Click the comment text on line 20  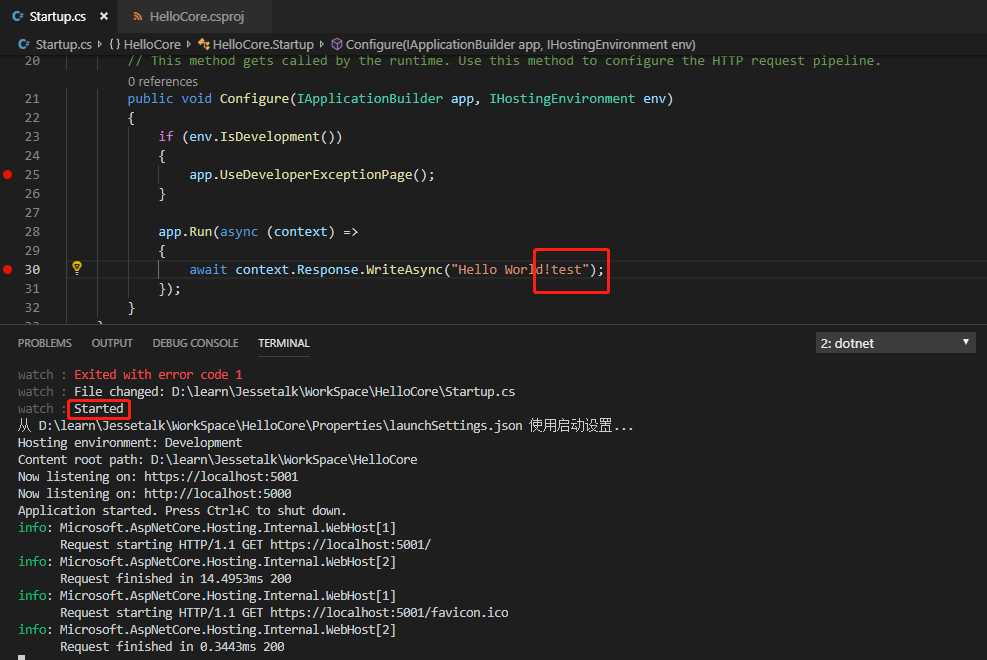pos(504,61)
